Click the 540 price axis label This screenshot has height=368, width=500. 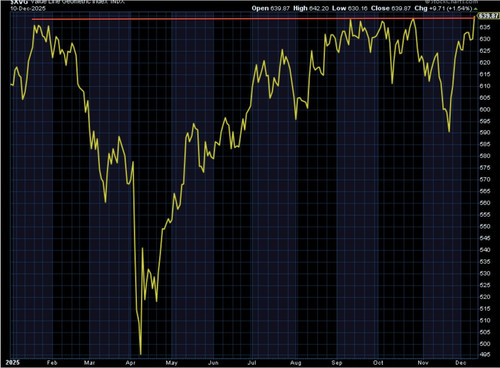[485, 250]
